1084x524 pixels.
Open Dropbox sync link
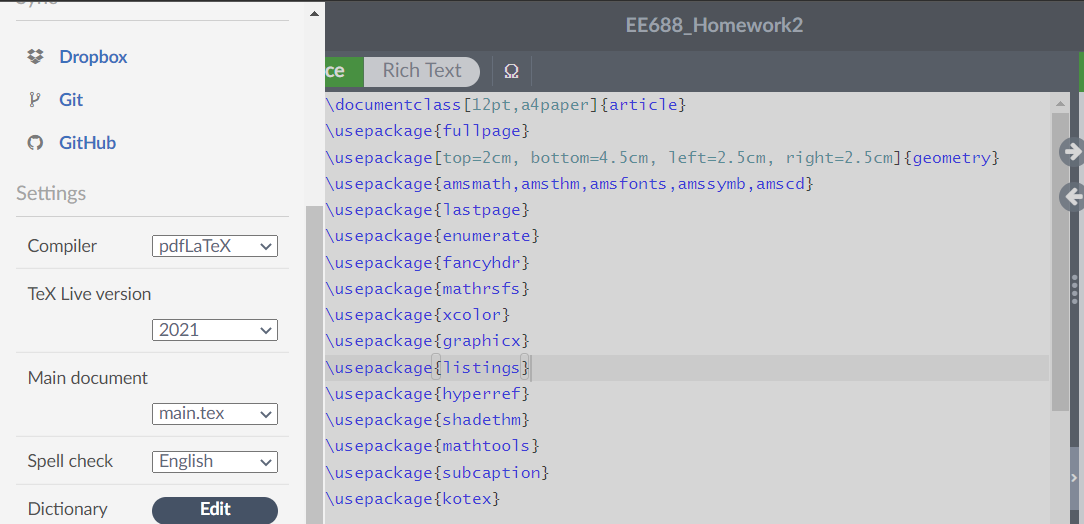[x=93, y=57]
